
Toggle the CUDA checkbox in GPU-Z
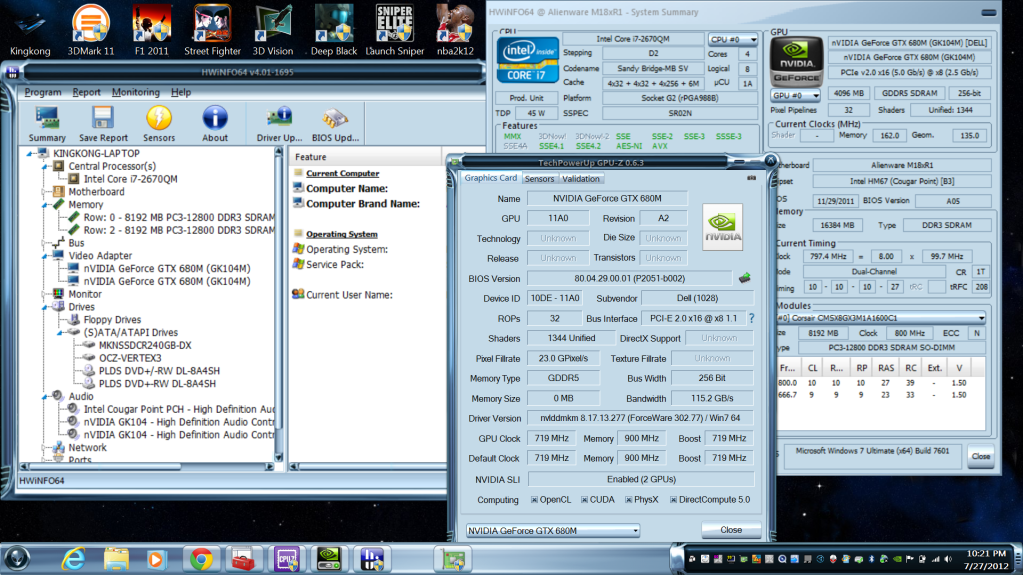[x=585, y=500]
